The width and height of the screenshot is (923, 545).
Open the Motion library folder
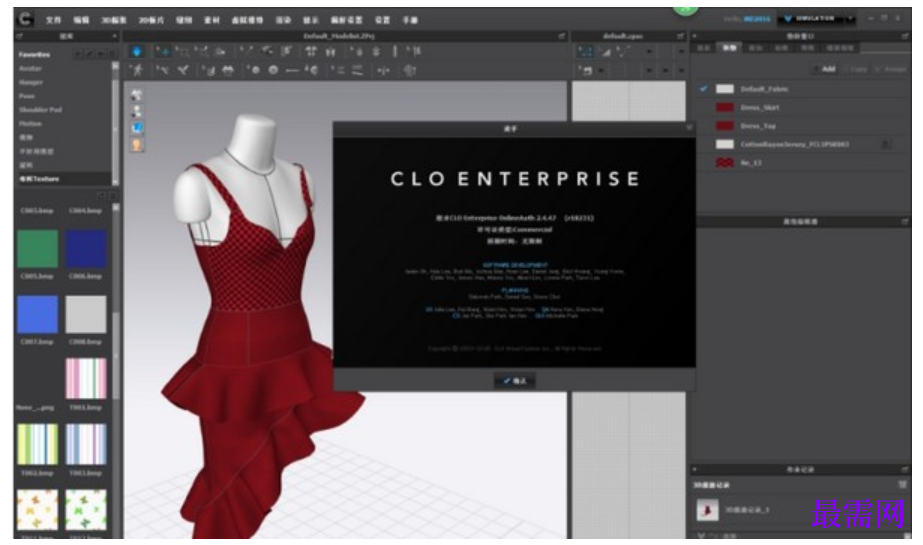pyautogui.click(x=30, y=124)
